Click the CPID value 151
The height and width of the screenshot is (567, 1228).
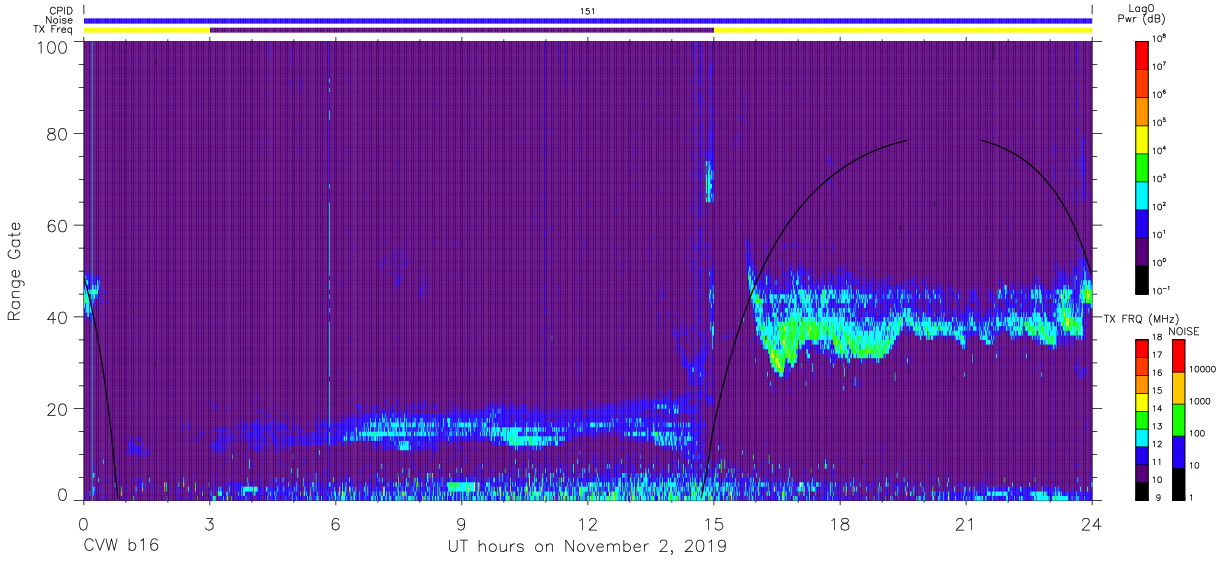point(587,10)
